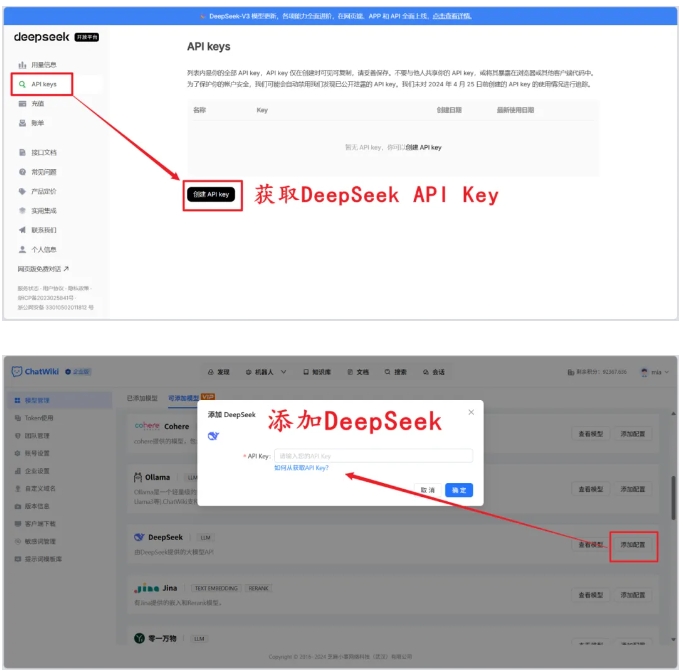Screen dimensions: 683x671
Task: Click the prompt template library icon in ChatWiki
Action: click(17, 559)
